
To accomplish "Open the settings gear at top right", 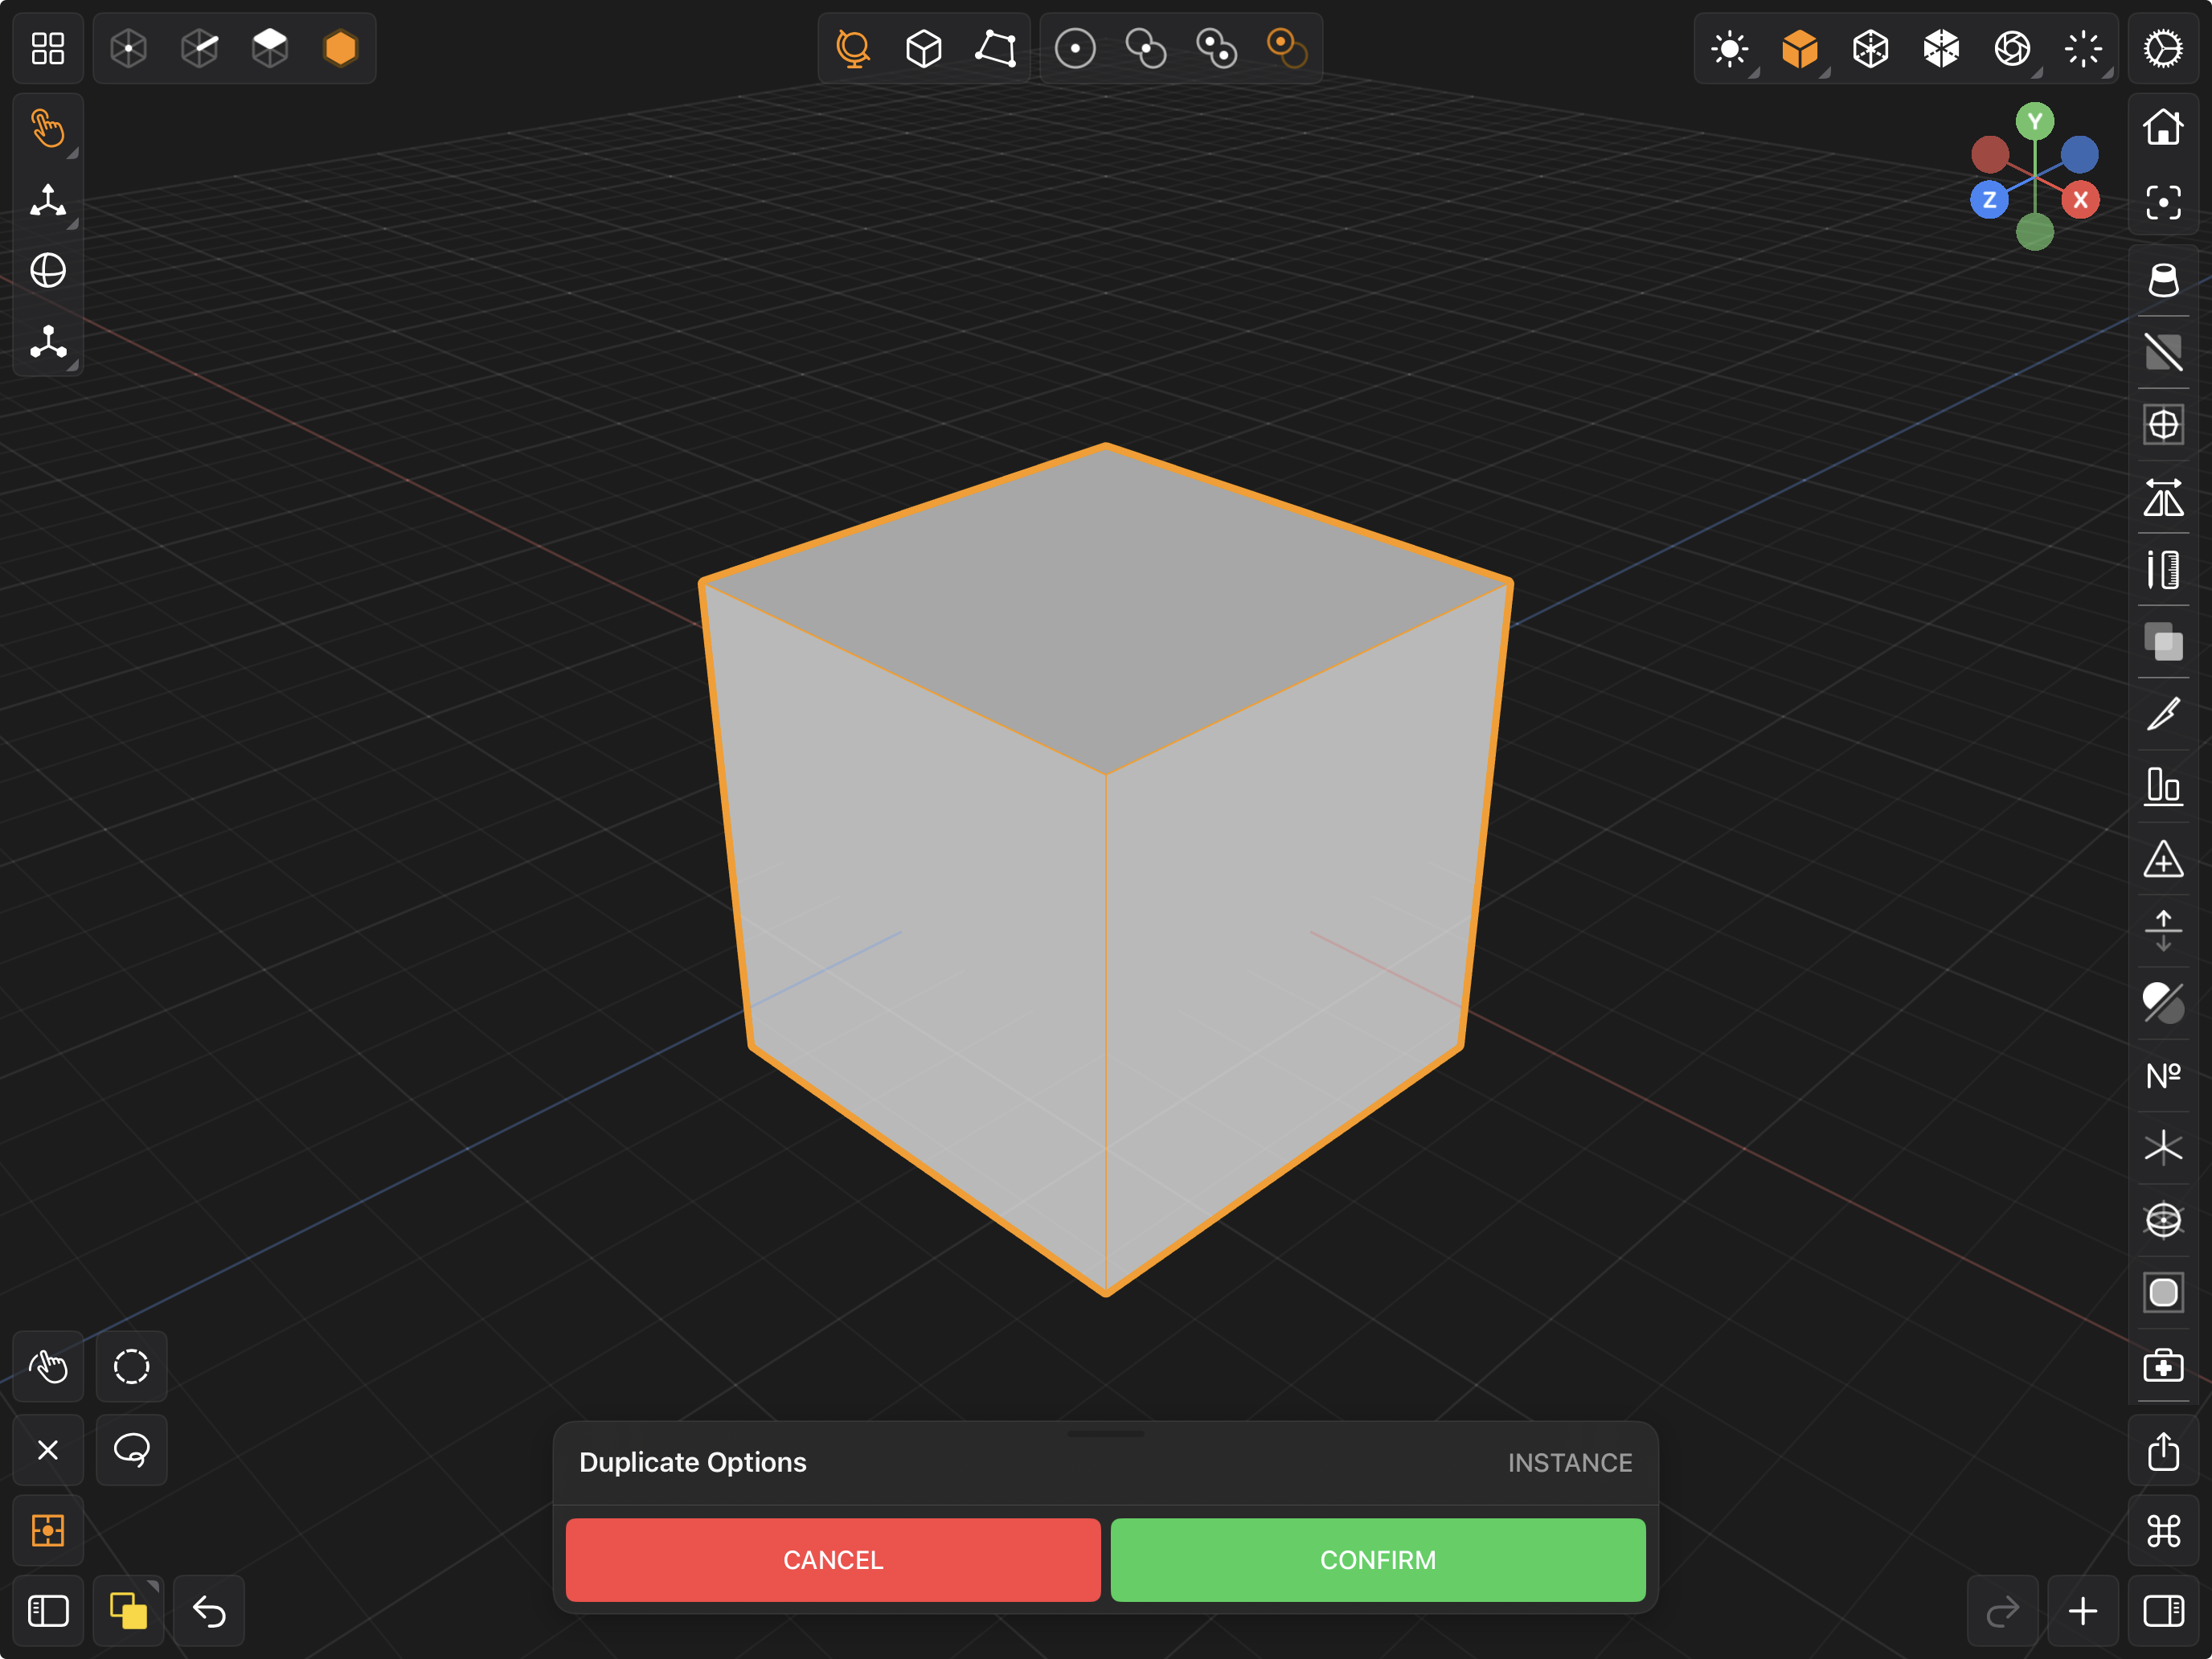I will pos(2164,48).
